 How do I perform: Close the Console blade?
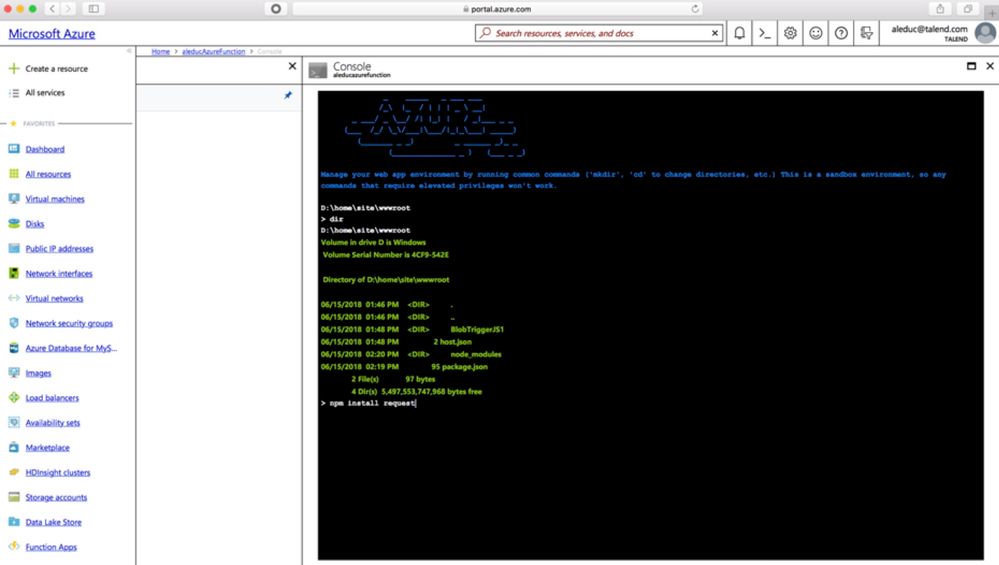coord(990,66)
